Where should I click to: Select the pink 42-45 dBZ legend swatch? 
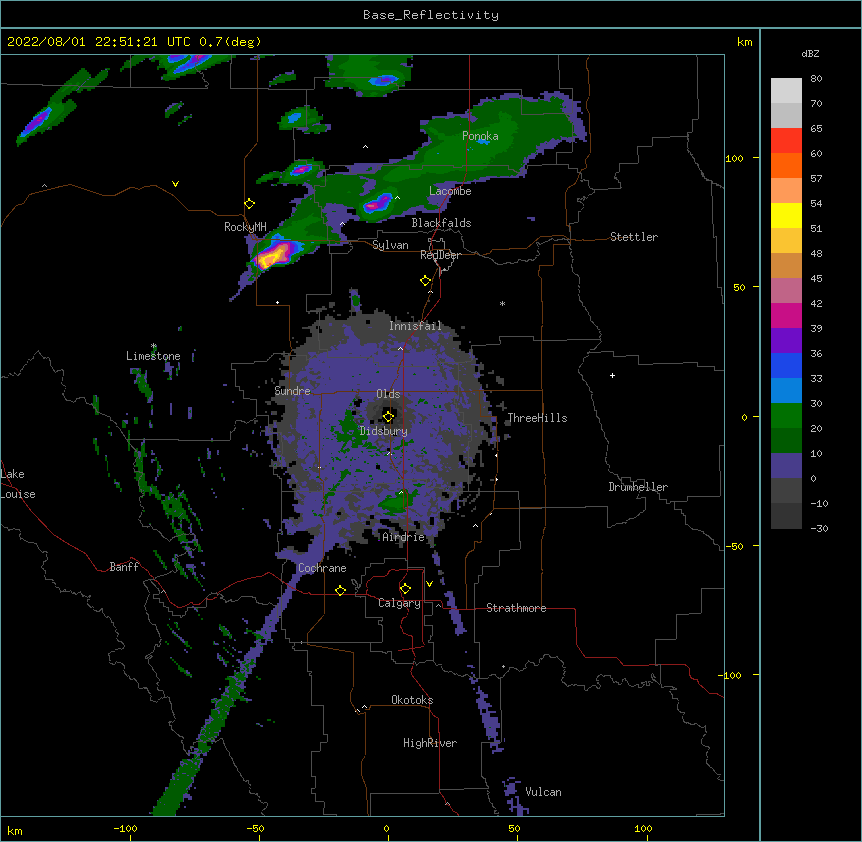coord(786,291)
